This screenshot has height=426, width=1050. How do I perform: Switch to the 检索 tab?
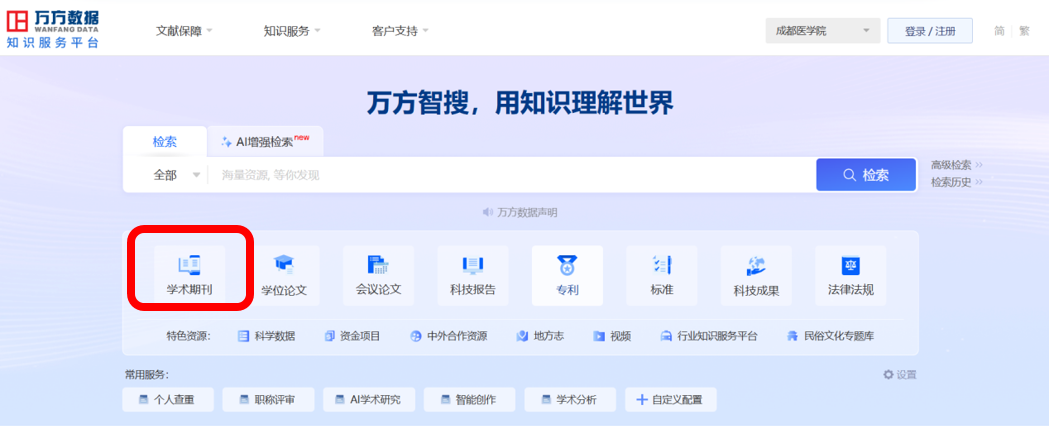click(165, 142)
